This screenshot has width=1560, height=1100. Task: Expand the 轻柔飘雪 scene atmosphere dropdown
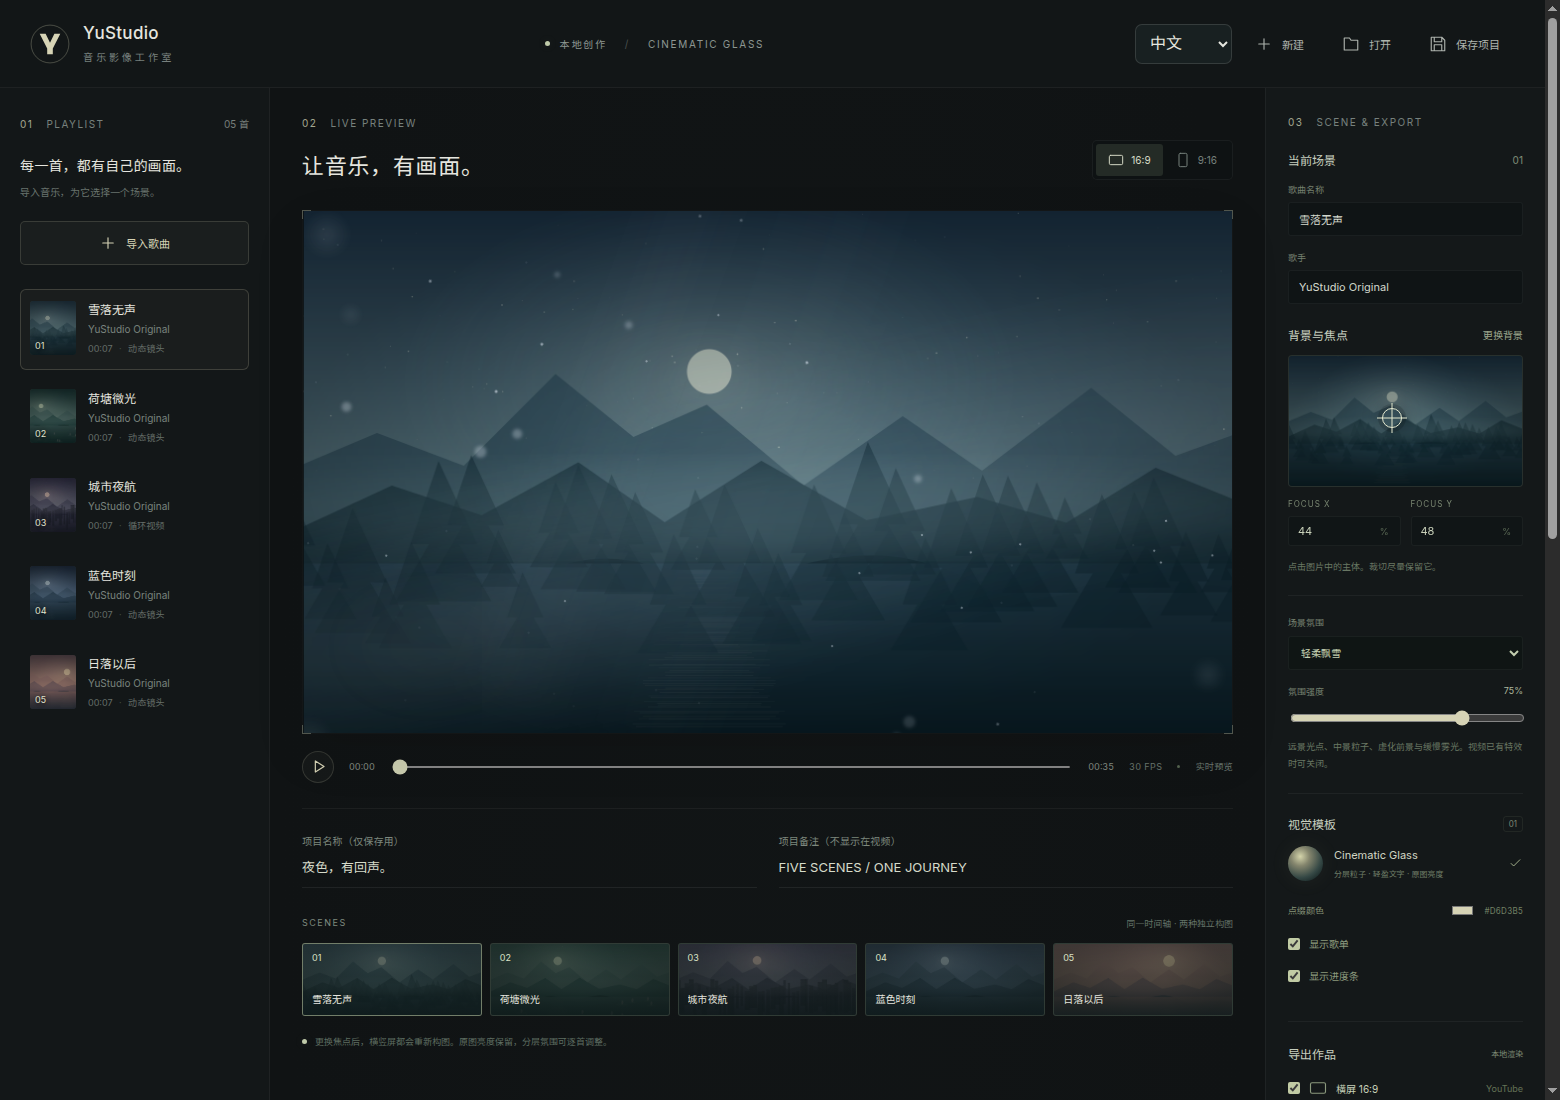(x=1405, y=653)
